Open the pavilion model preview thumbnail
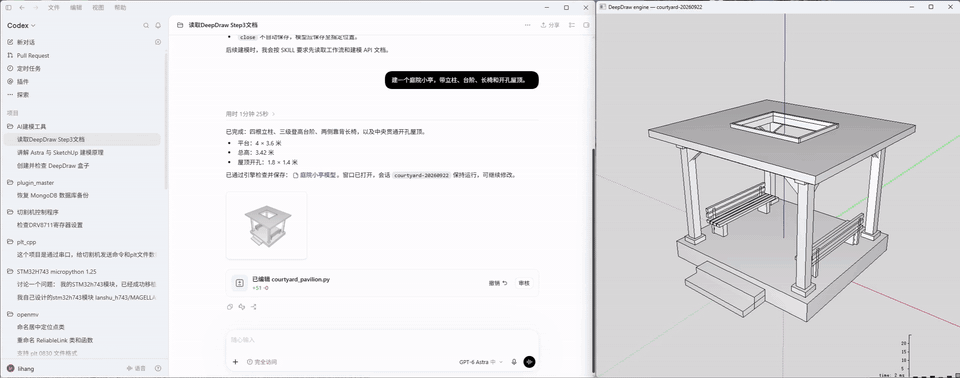Viewport: 960px width, 378px height. click(266, 225)
